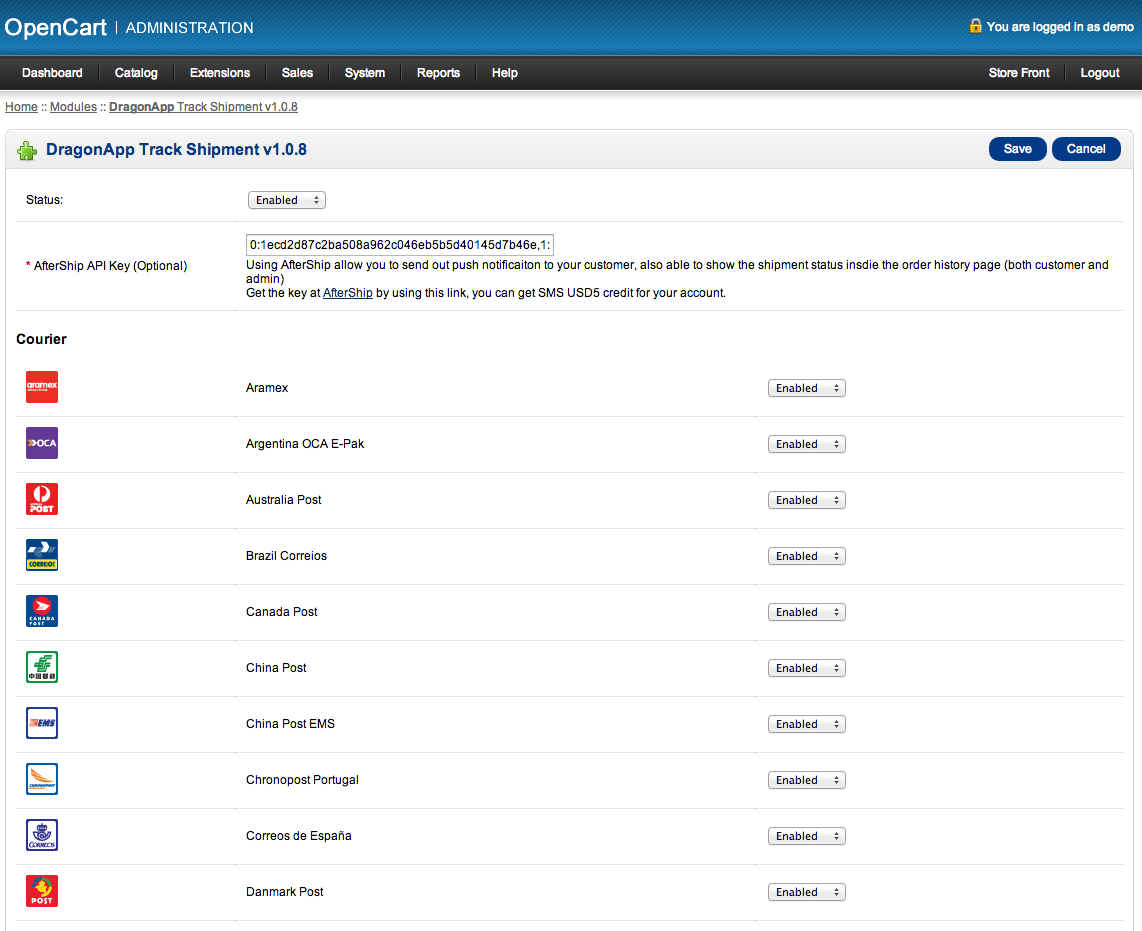The height and width of the screenshot is (931, 1142).
Task: Open the Extensions menu
Action: point(220,73)
